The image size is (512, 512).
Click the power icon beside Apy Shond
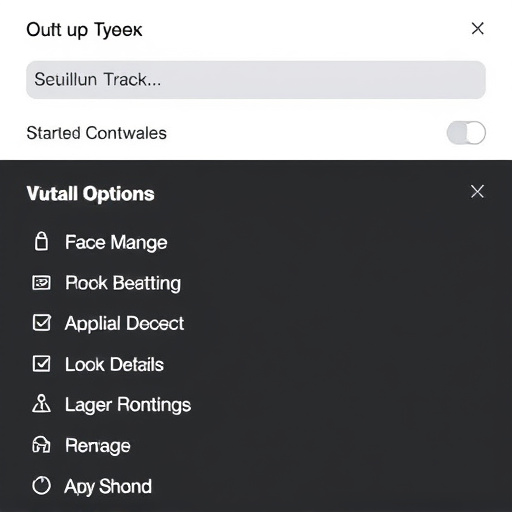tap(41, 486)
